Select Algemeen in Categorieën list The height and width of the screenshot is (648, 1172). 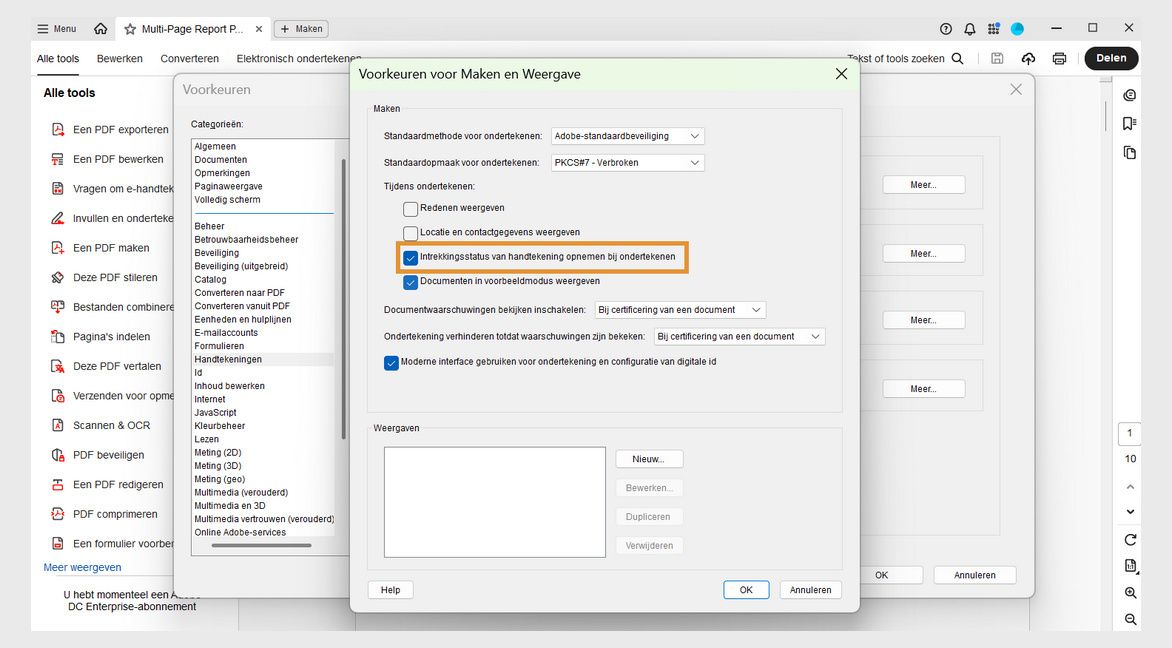215,146
